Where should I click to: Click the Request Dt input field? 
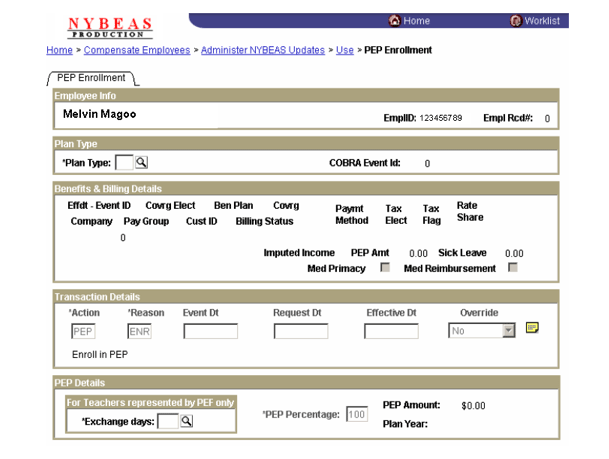pyautogui.click(x=301, y=331)
